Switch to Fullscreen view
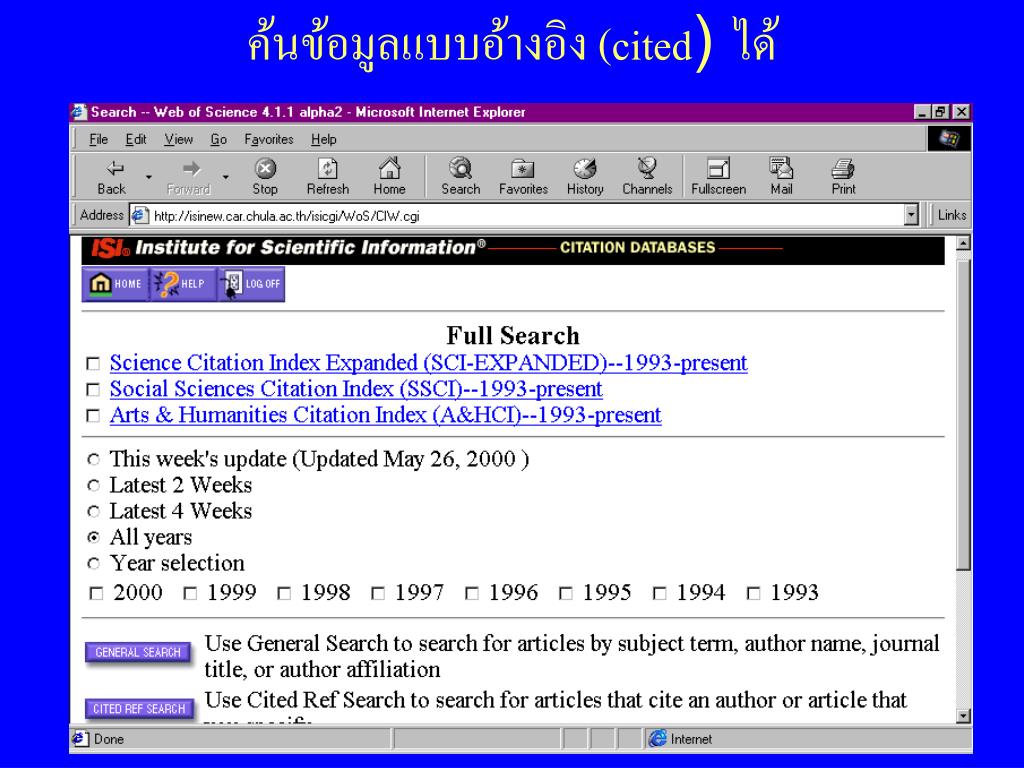Image resolution: width=1024 pixels, height=768 pixels. point(718,176)
